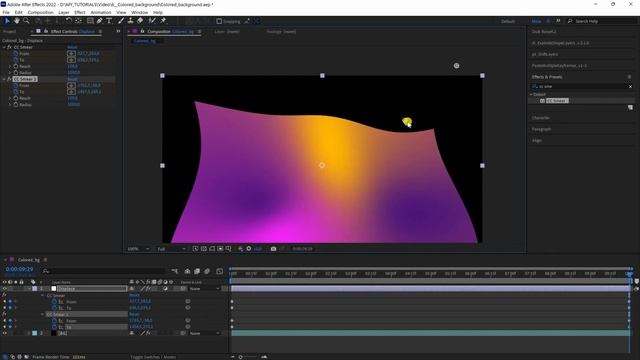Toggle visibility eye of BG layer
The image size is (640, 360).
4,333
